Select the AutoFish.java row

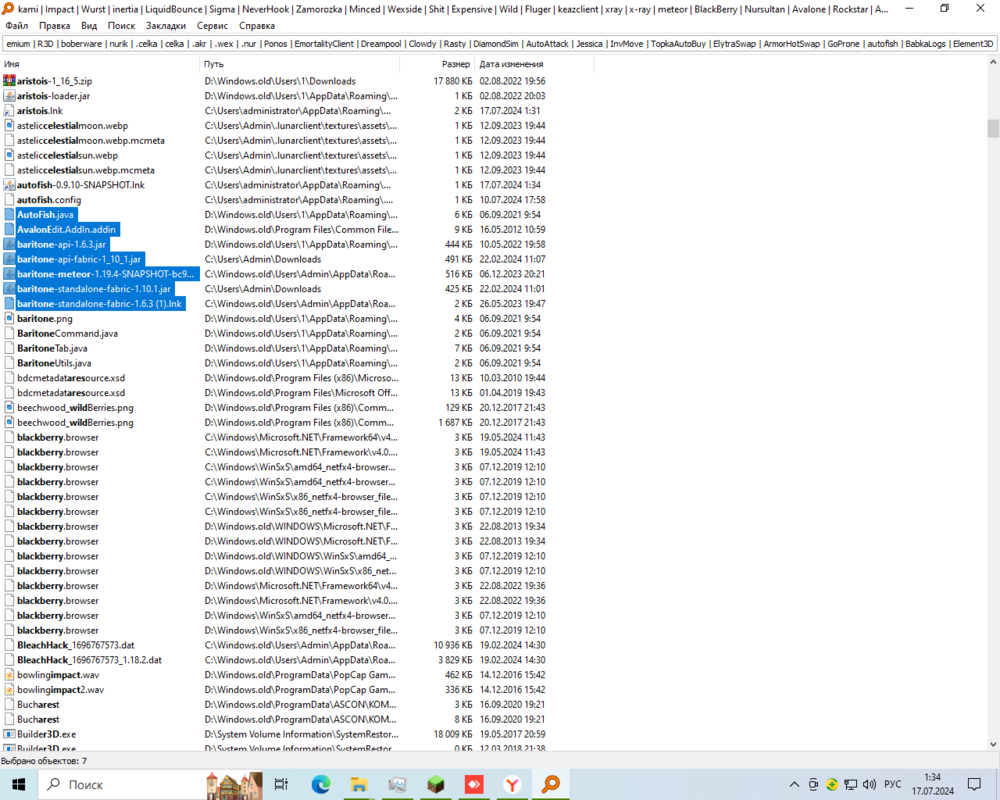[x=45, y=215]
